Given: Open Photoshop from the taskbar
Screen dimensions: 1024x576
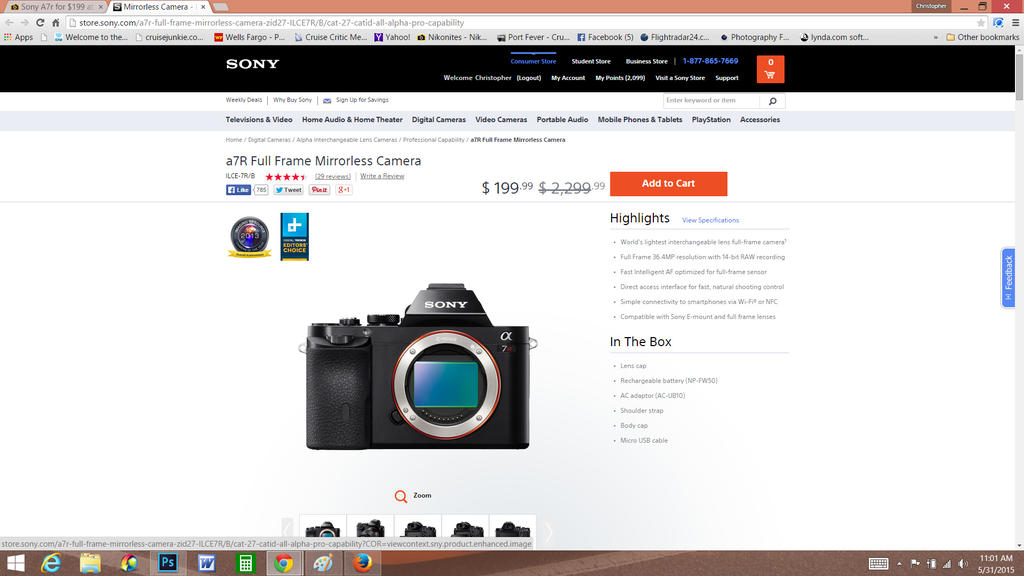Looking at the screenshot, I should (167, 563).
